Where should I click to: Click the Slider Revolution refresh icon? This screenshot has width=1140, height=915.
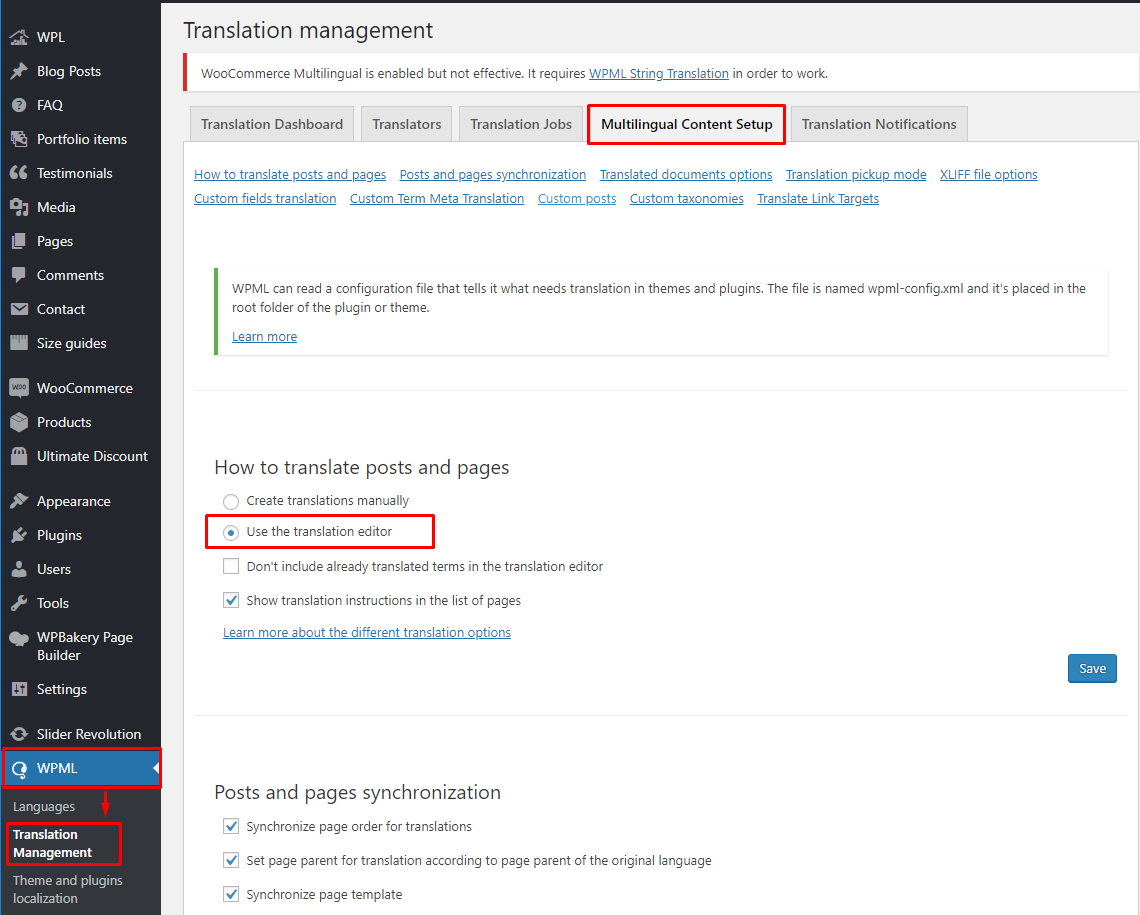click(19, 734)
